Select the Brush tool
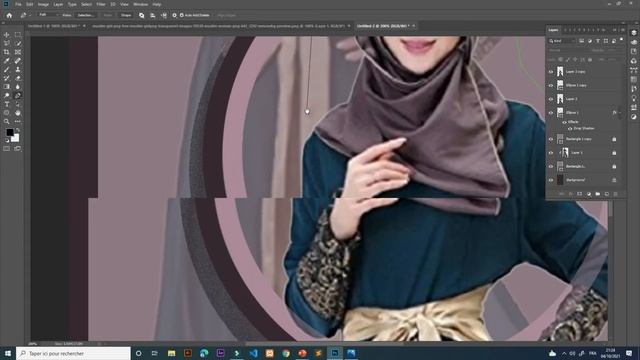 point(7,69)
